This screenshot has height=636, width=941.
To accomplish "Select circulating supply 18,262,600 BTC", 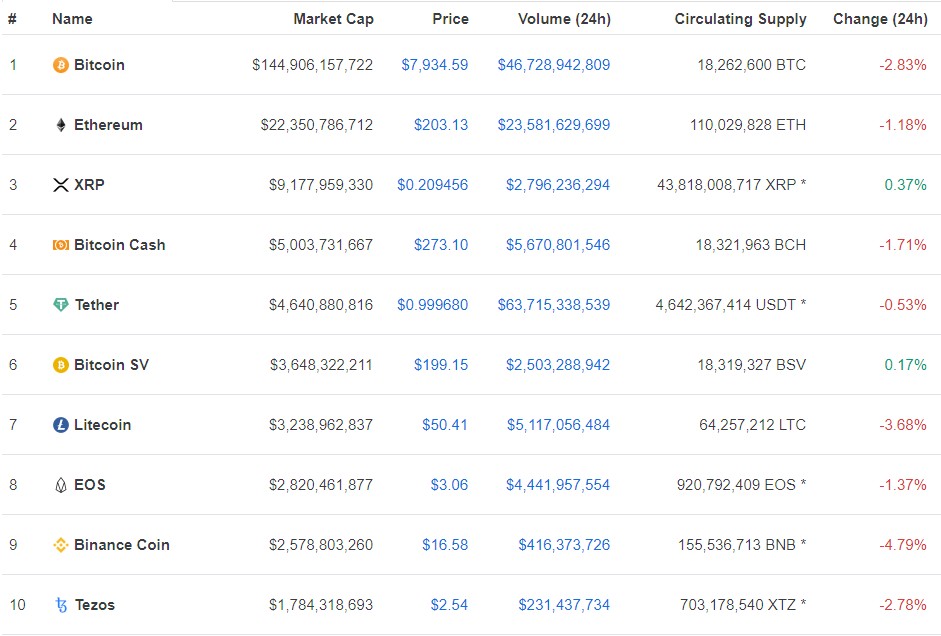I will [x=751, y=65].
